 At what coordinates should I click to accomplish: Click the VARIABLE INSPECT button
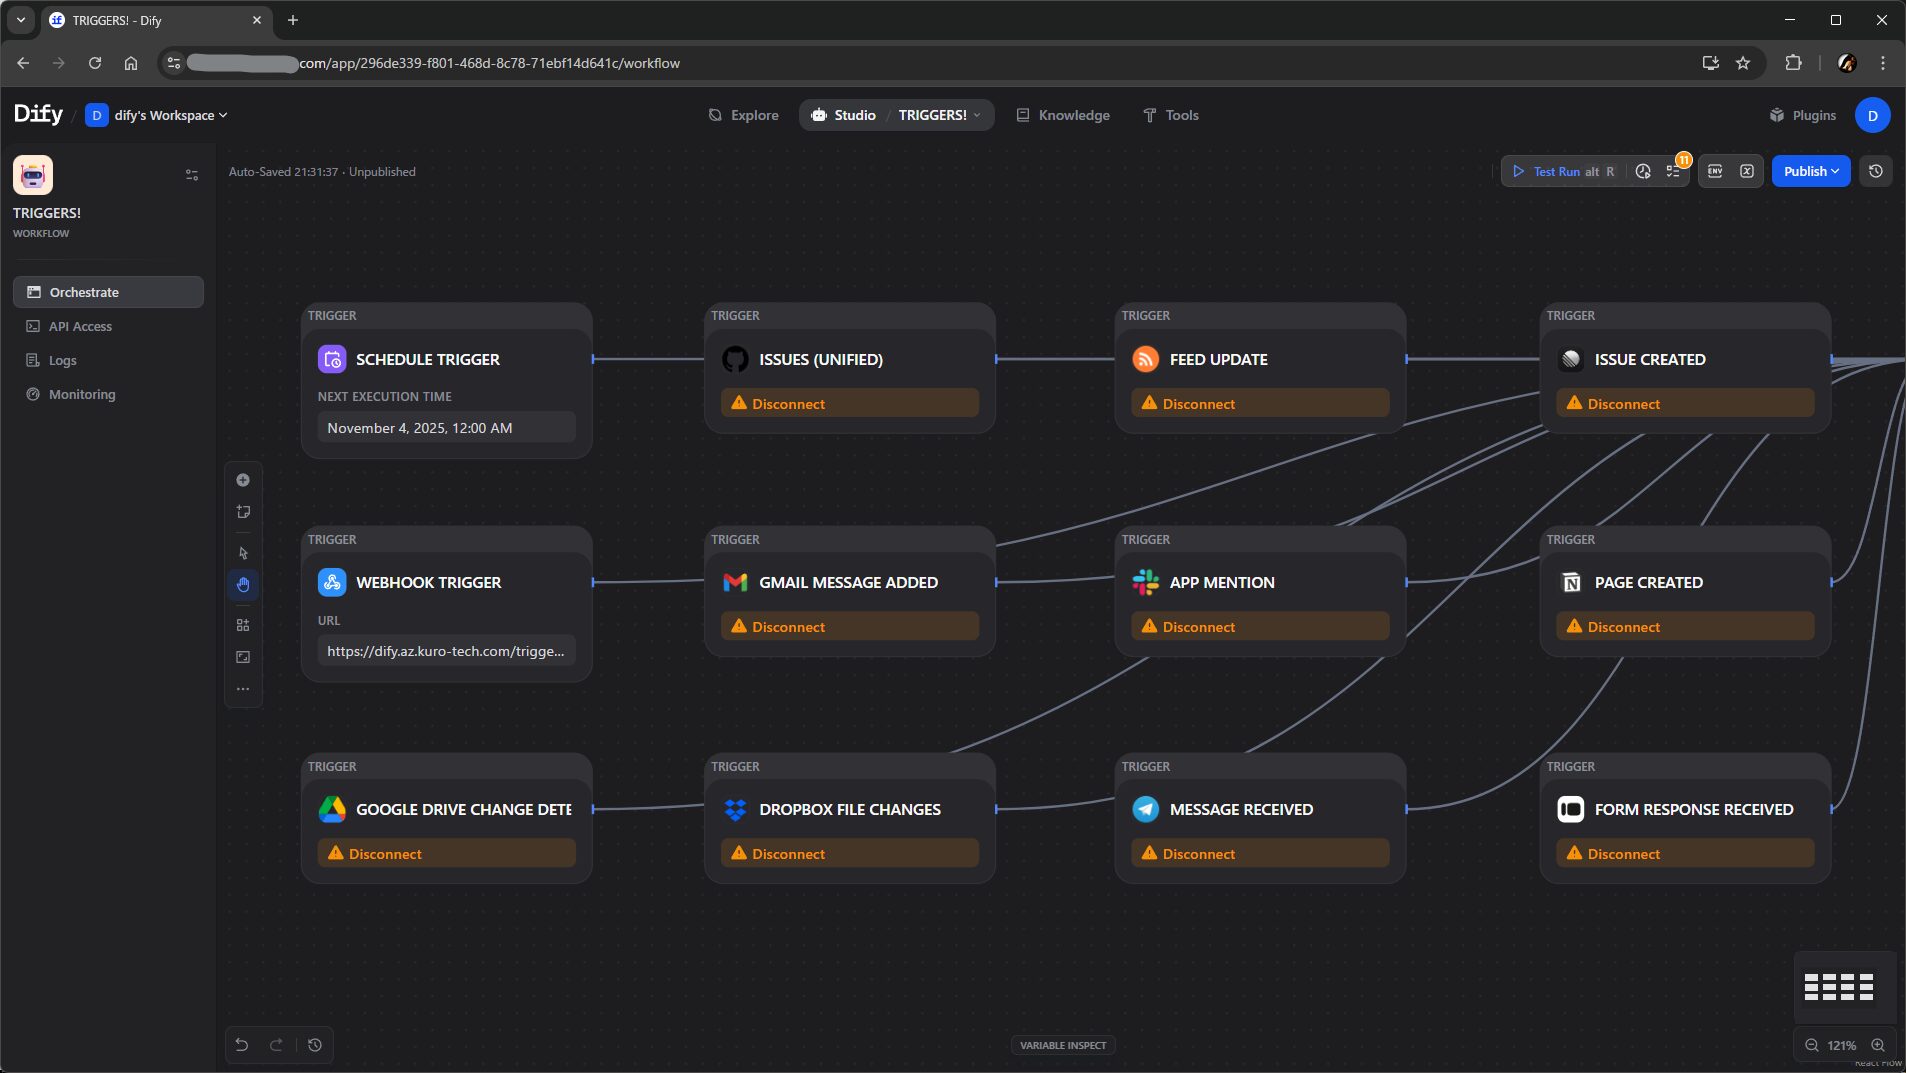1063,1045
